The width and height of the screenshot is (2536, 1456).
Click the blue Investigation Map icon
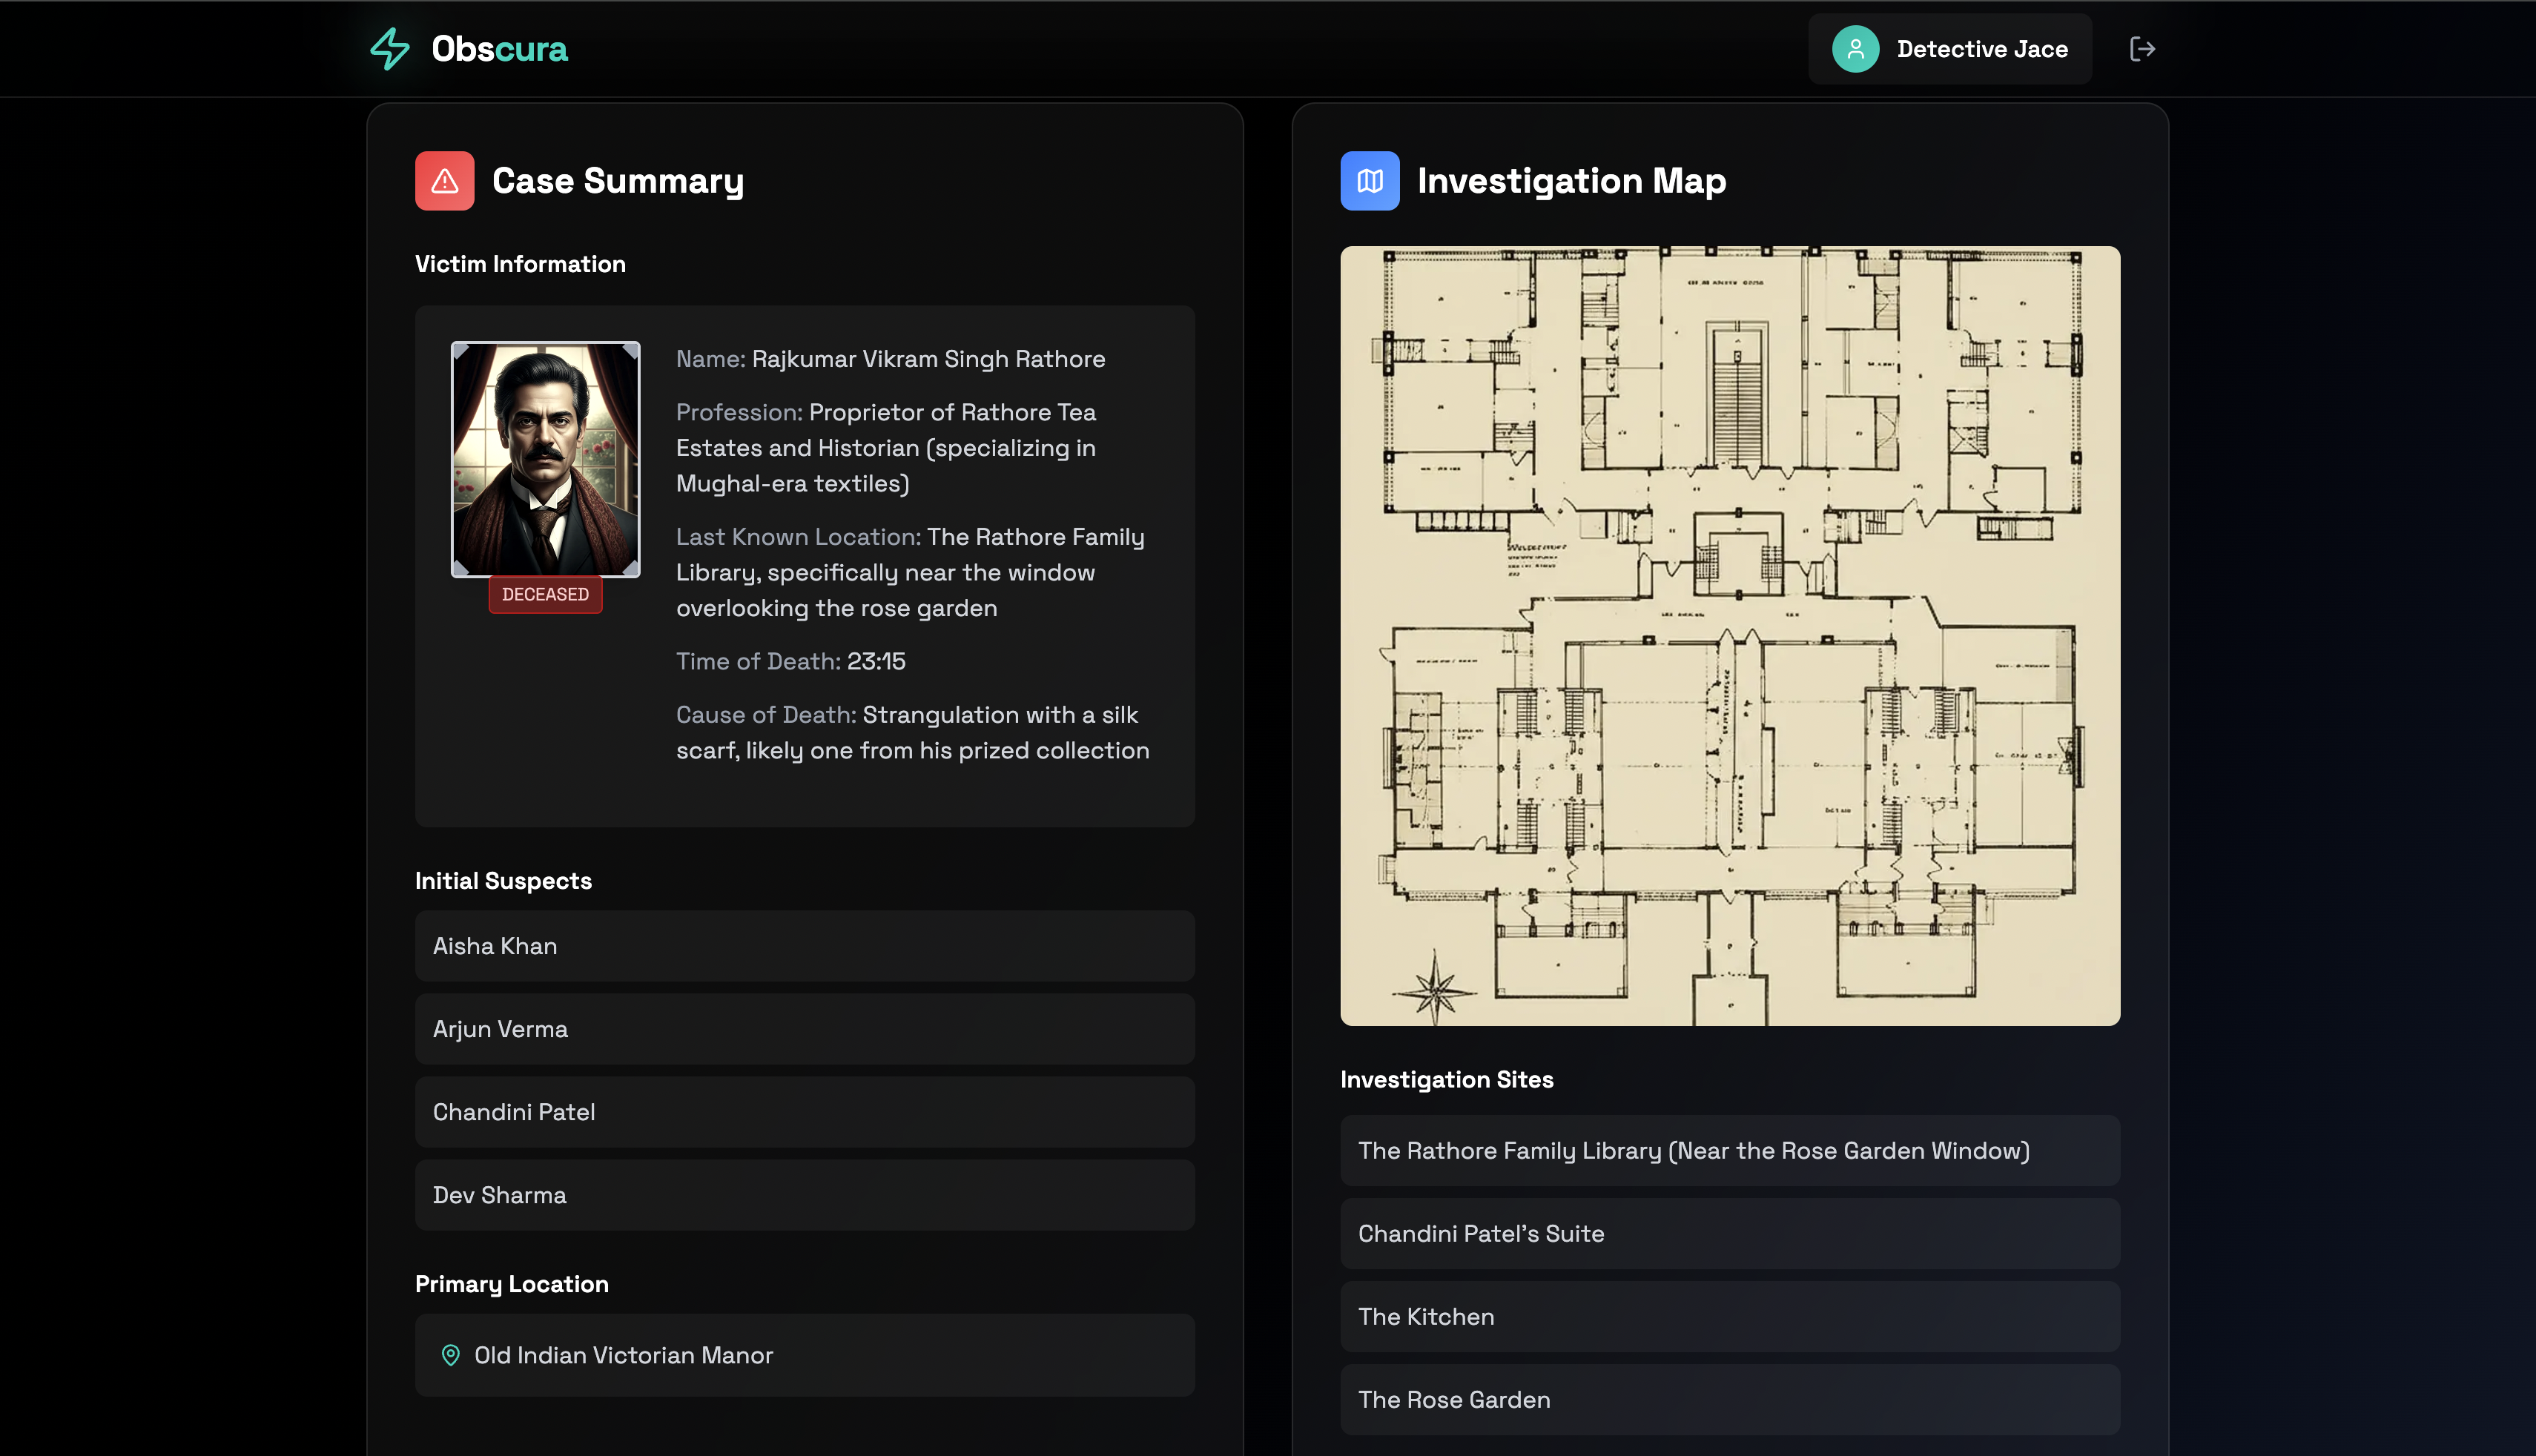pos(1369,181)
